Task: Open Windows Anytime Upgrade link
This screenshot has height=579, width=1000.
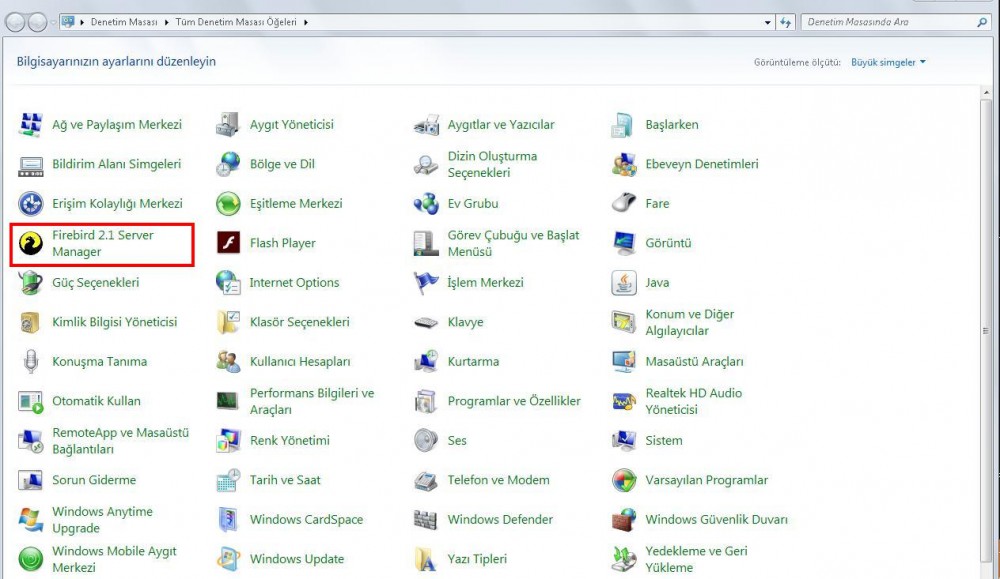Action: pos(102,520)
